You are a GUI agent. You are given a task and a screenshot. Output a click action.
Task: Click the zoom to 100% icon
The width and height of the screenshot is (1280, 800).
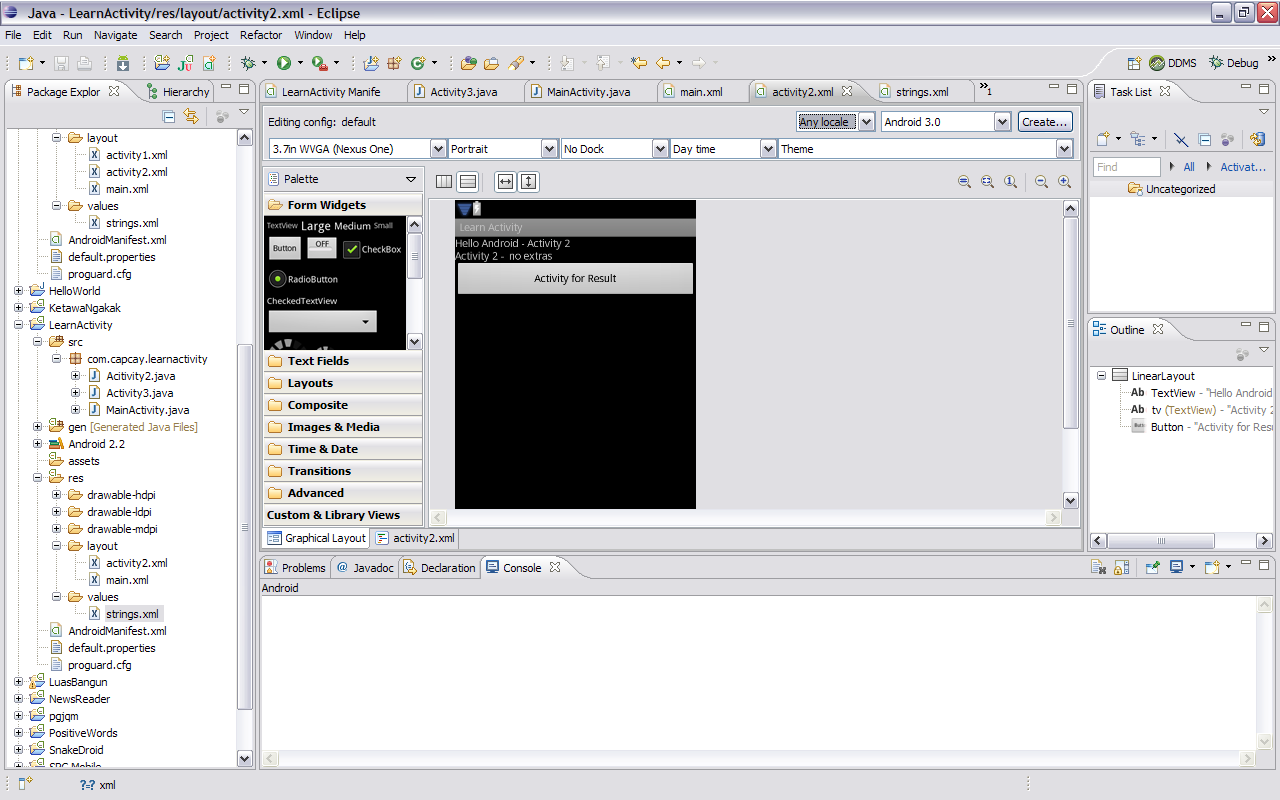click(1011, 182)
